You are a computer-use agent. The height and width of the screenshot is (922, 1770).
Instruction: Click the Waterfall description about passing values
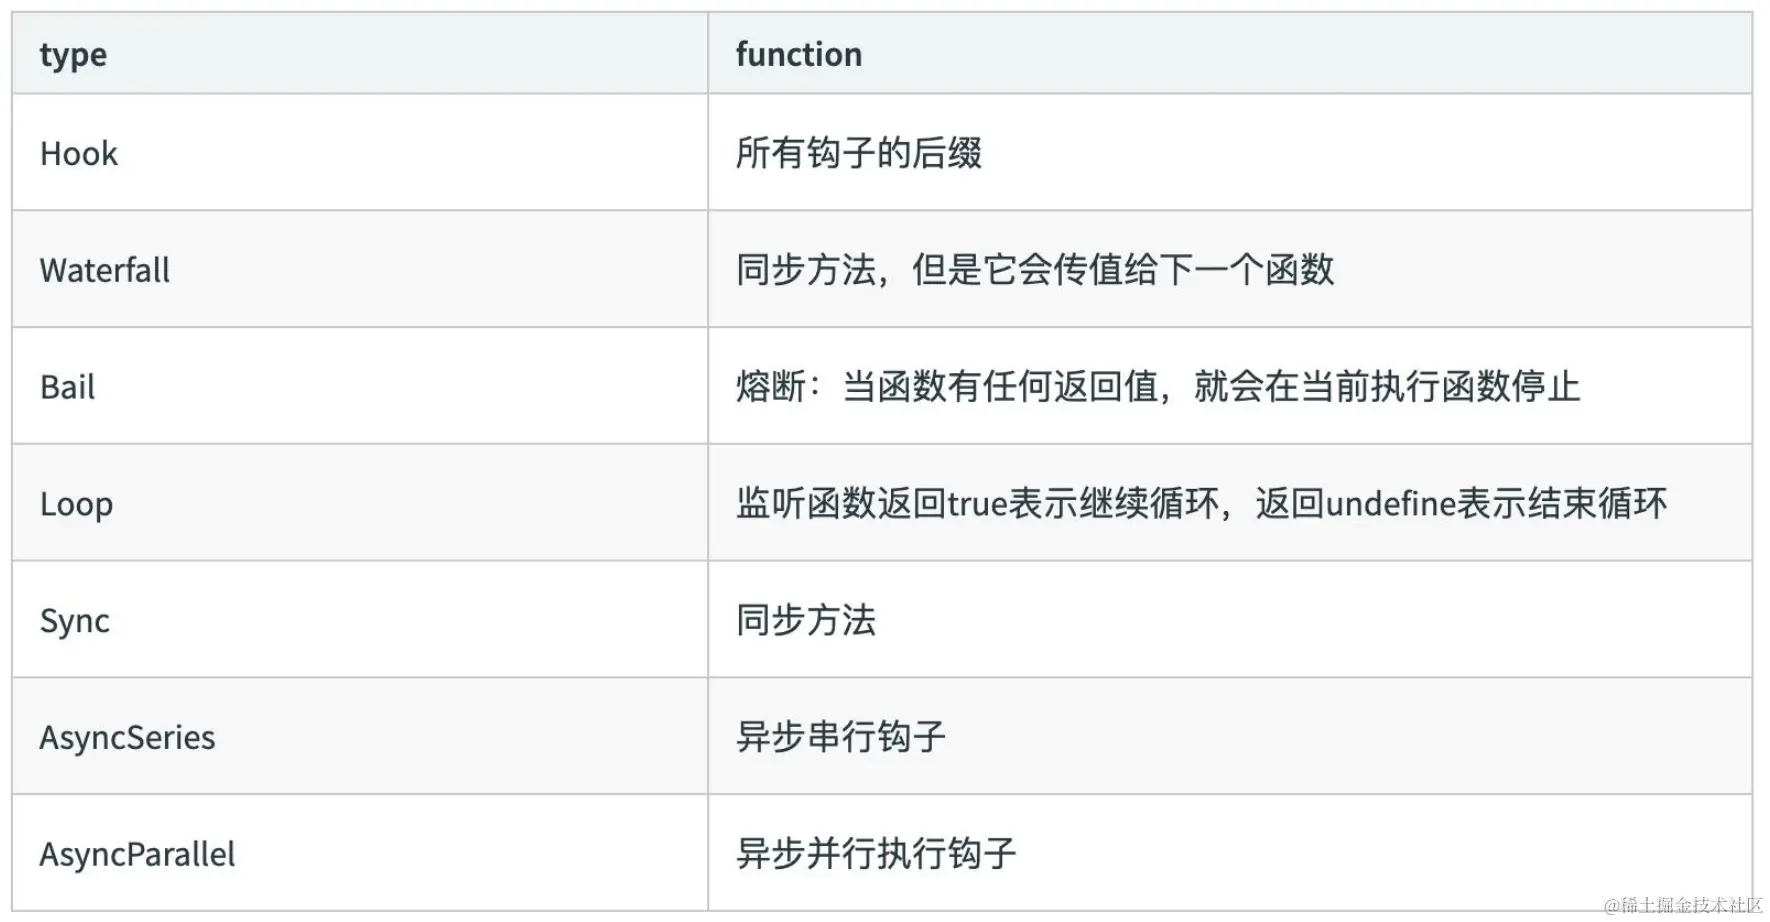click(1035, 269)
